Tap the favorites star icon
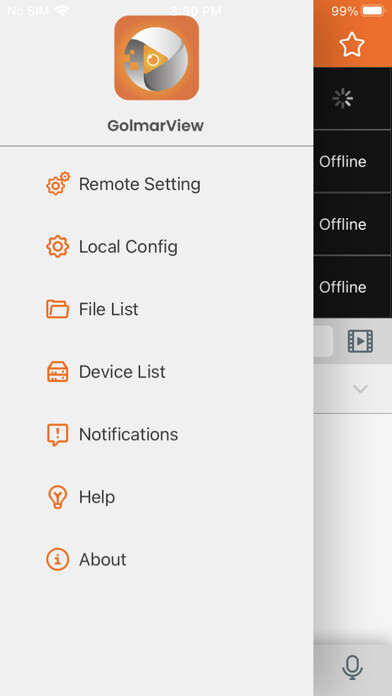The width and height of the screenshot is (392, 696). coord(352,44)
